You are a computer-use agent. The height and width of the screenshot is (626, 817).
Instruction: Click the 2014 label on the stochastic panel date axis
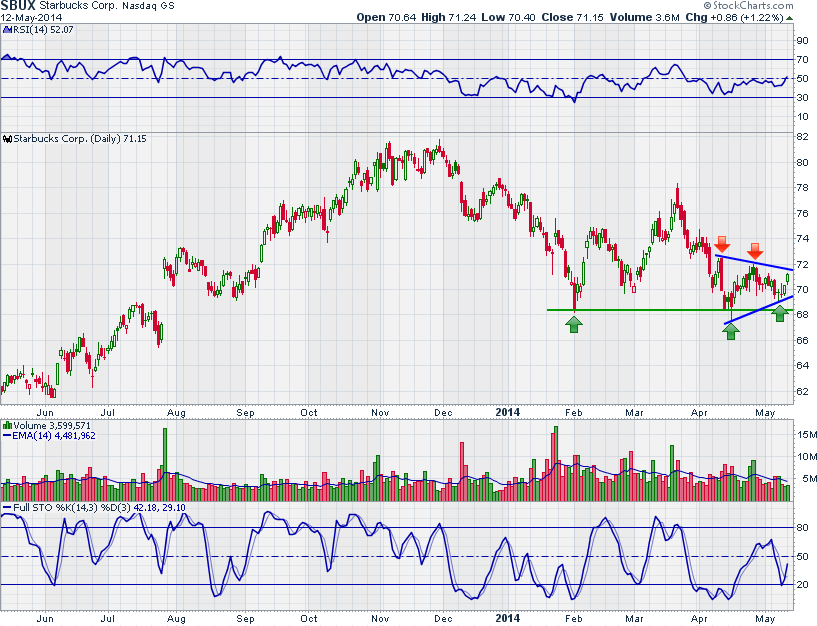pos(507,618)
